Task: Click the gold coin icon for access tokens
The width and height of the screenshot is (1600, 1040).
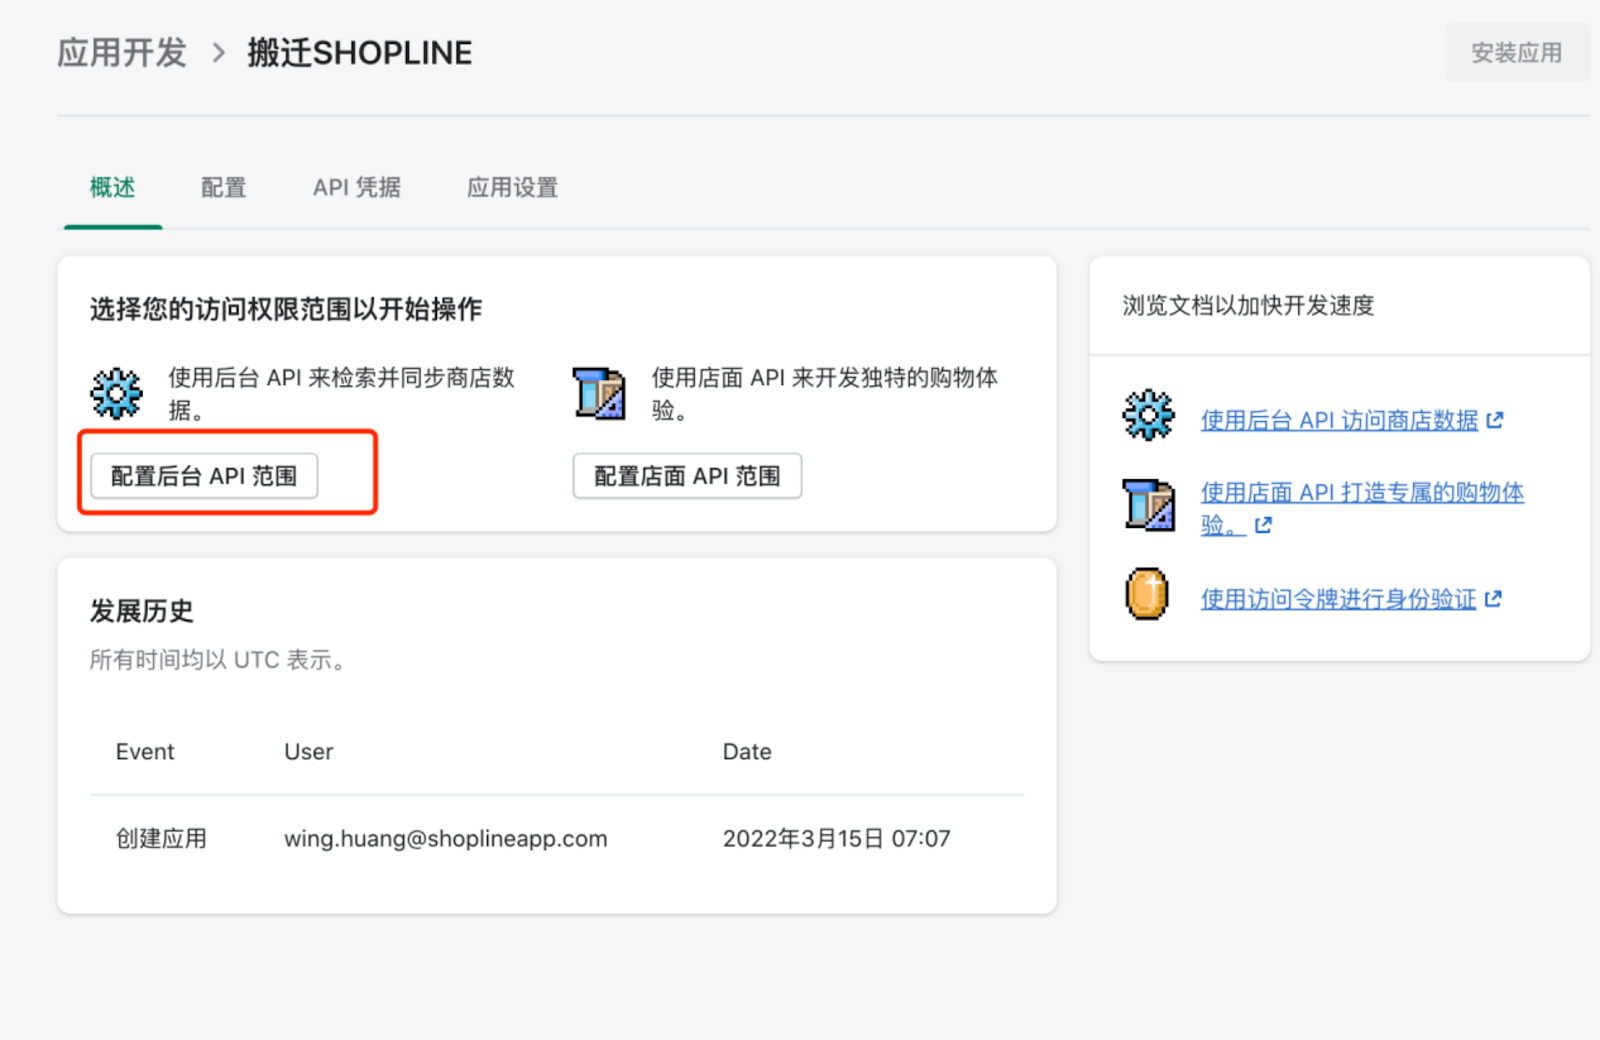Action: point(1147,595)
